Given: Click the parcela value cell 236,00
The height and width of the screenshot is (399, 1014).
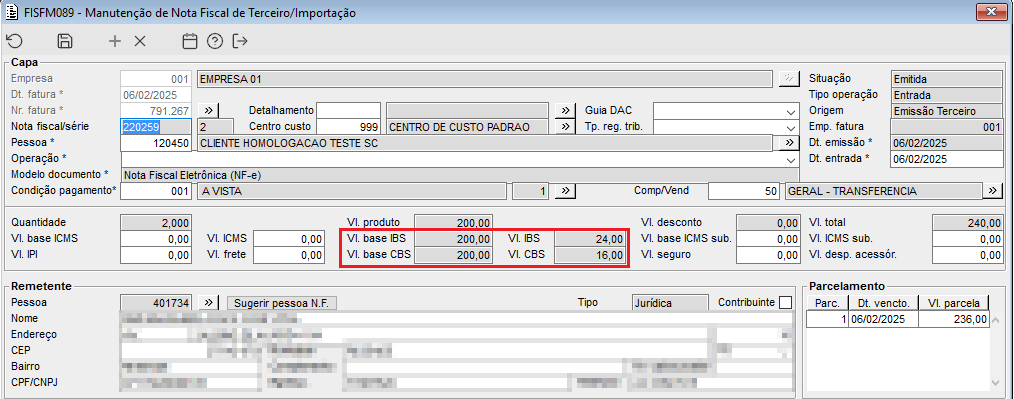Looking at the screenshot, I should tap(954, 319).
